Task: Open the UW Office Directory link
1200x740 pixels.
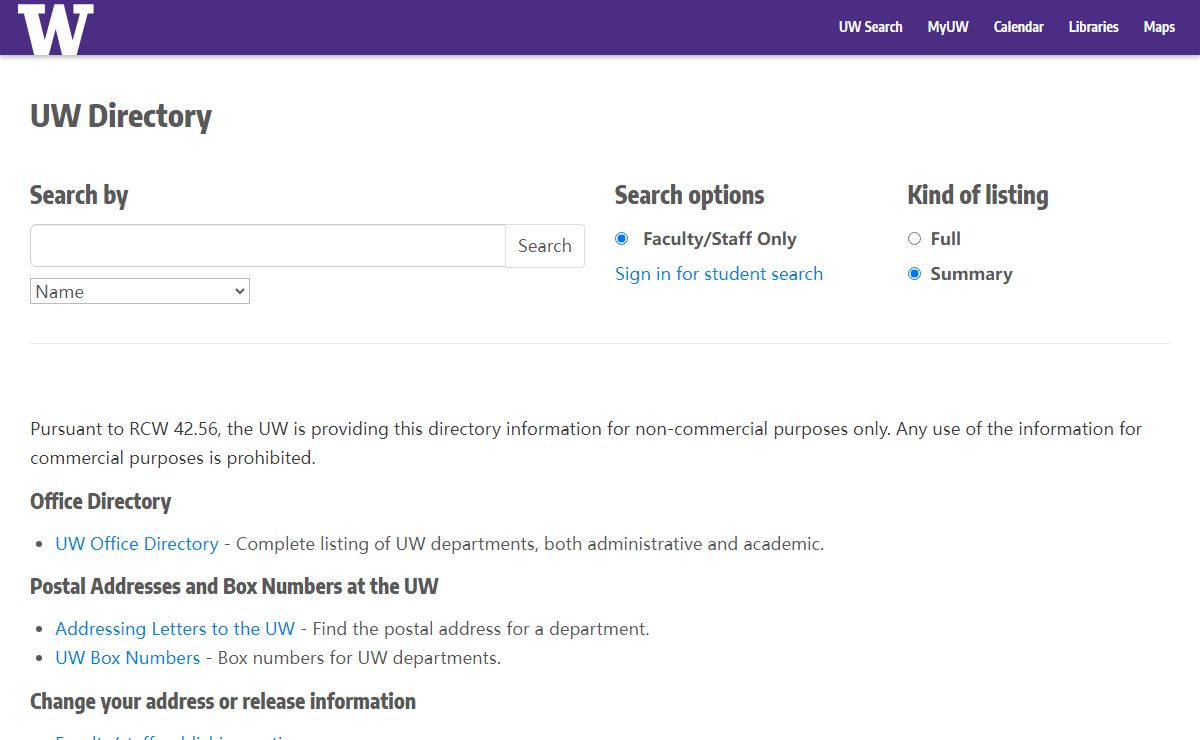Action: 137,544
